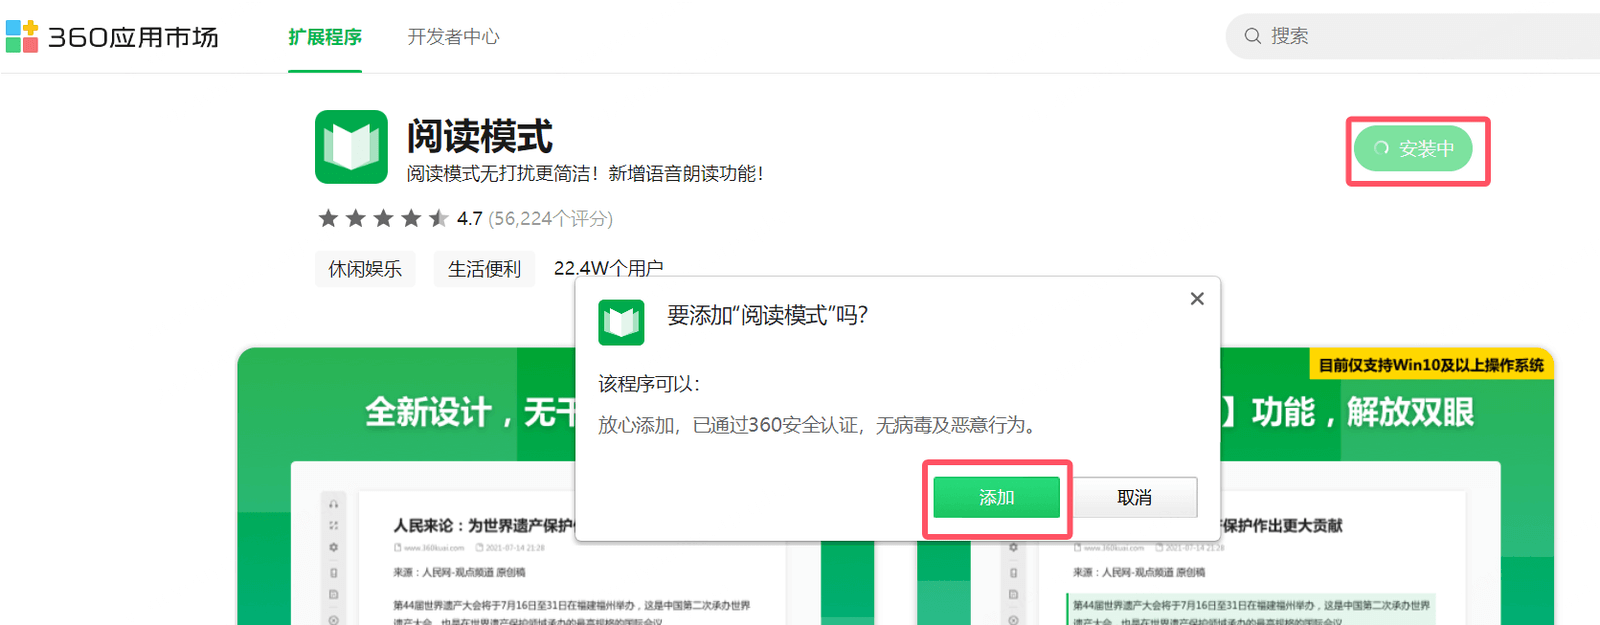
Task: Select the 生活便利 category tag
Action: [484, 269]
